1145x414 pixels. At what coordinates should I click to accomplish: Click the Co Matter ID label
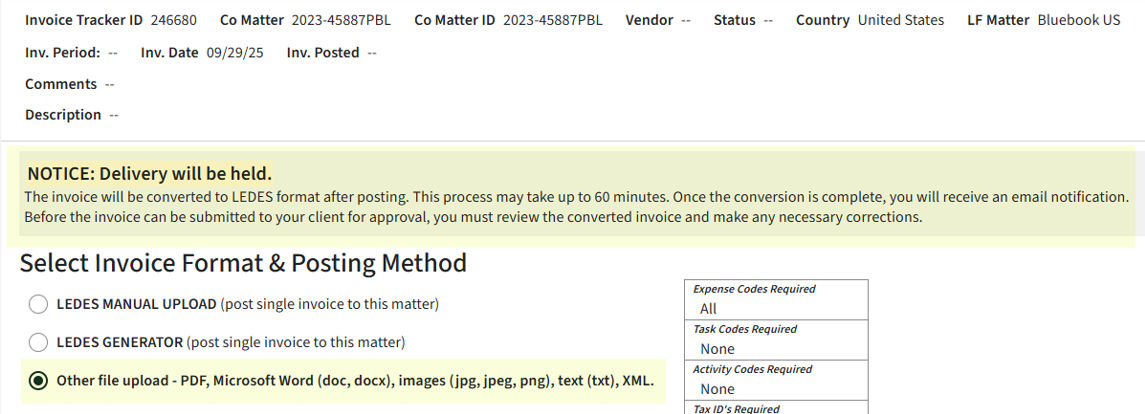pyautogui.click(x=454, y=20)
